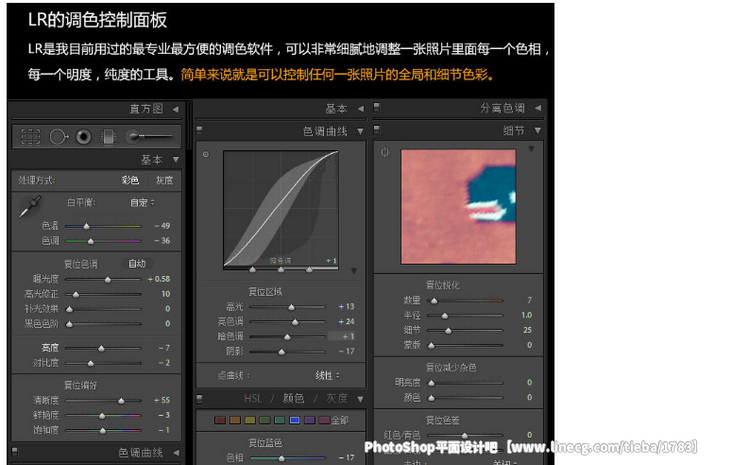Select the green color swatch
The width and height of the screenshot is (750, 465).
click(265, 420)
